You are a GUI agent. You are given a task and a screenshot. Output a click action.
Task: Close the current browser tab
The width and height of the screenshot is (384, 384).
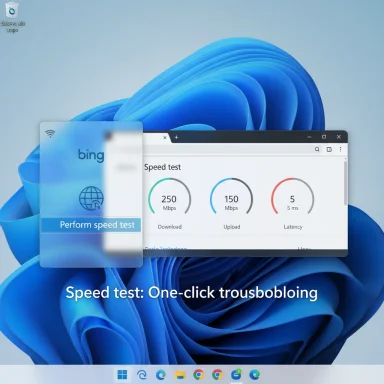[165, 137]
